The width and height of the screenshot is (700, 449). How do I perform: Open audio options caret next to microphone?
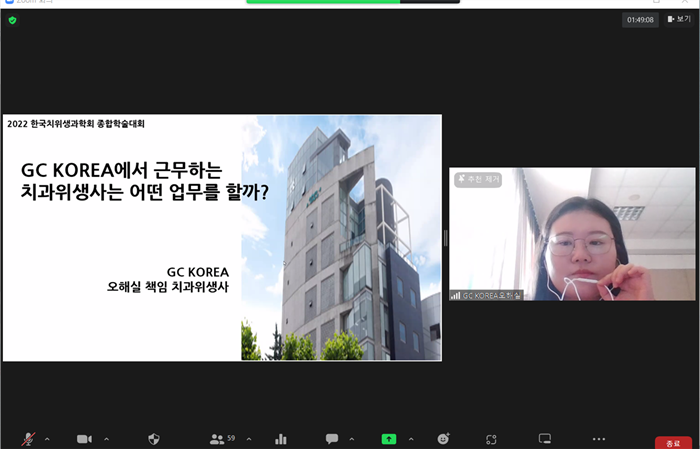pos(47,439)
